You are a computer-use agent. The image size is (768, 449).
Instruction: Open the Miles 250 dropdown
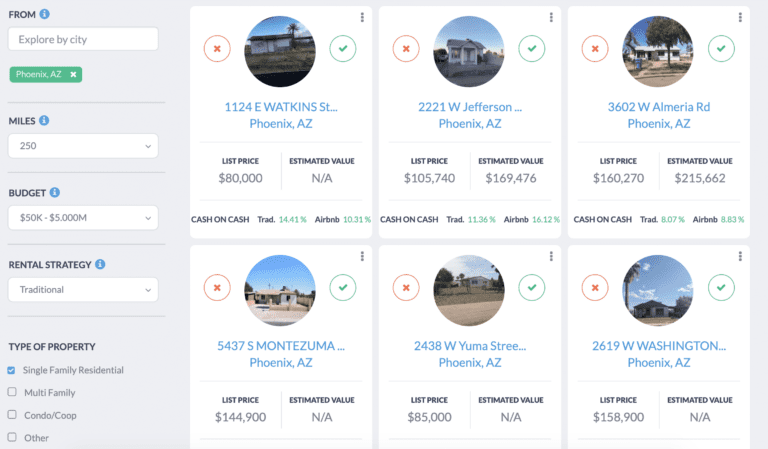tap(83, 146)
